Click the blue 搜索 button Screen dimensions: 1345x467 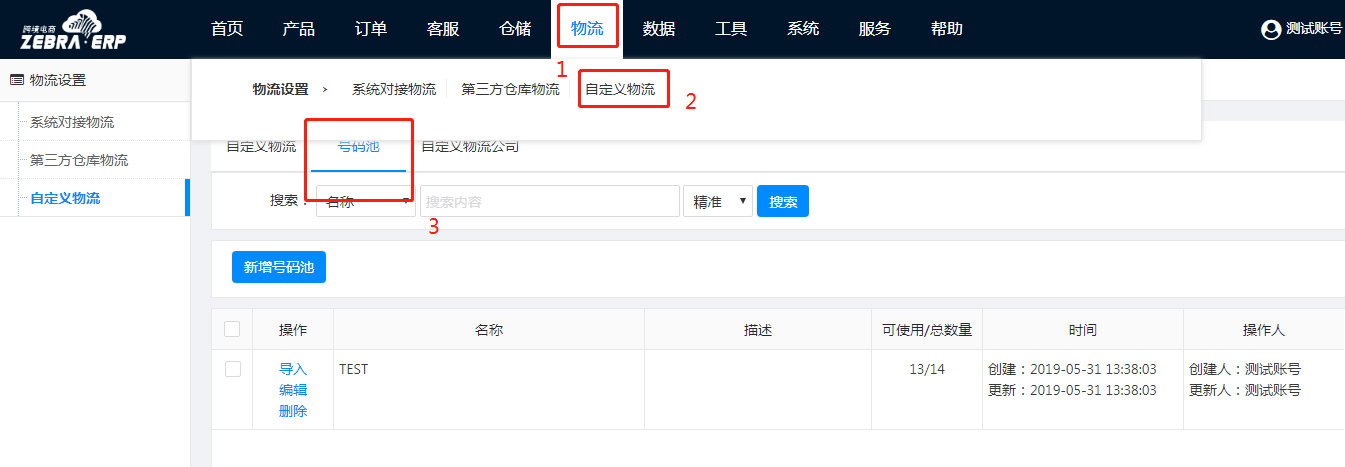pos(783,201)
